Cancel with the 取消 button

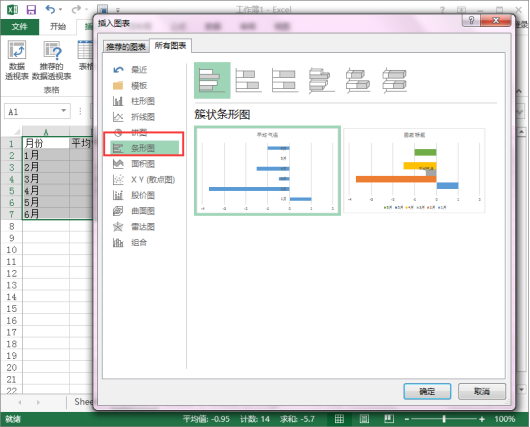(x=482, y=392)
